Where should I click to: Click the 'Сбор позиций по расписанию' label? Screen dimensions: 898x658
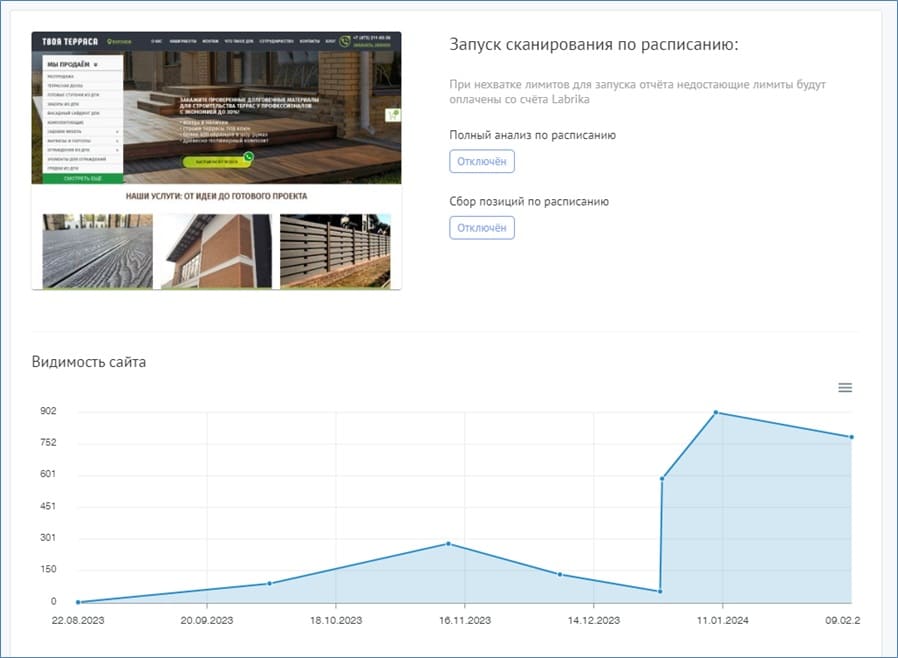[x=529, y=202]
